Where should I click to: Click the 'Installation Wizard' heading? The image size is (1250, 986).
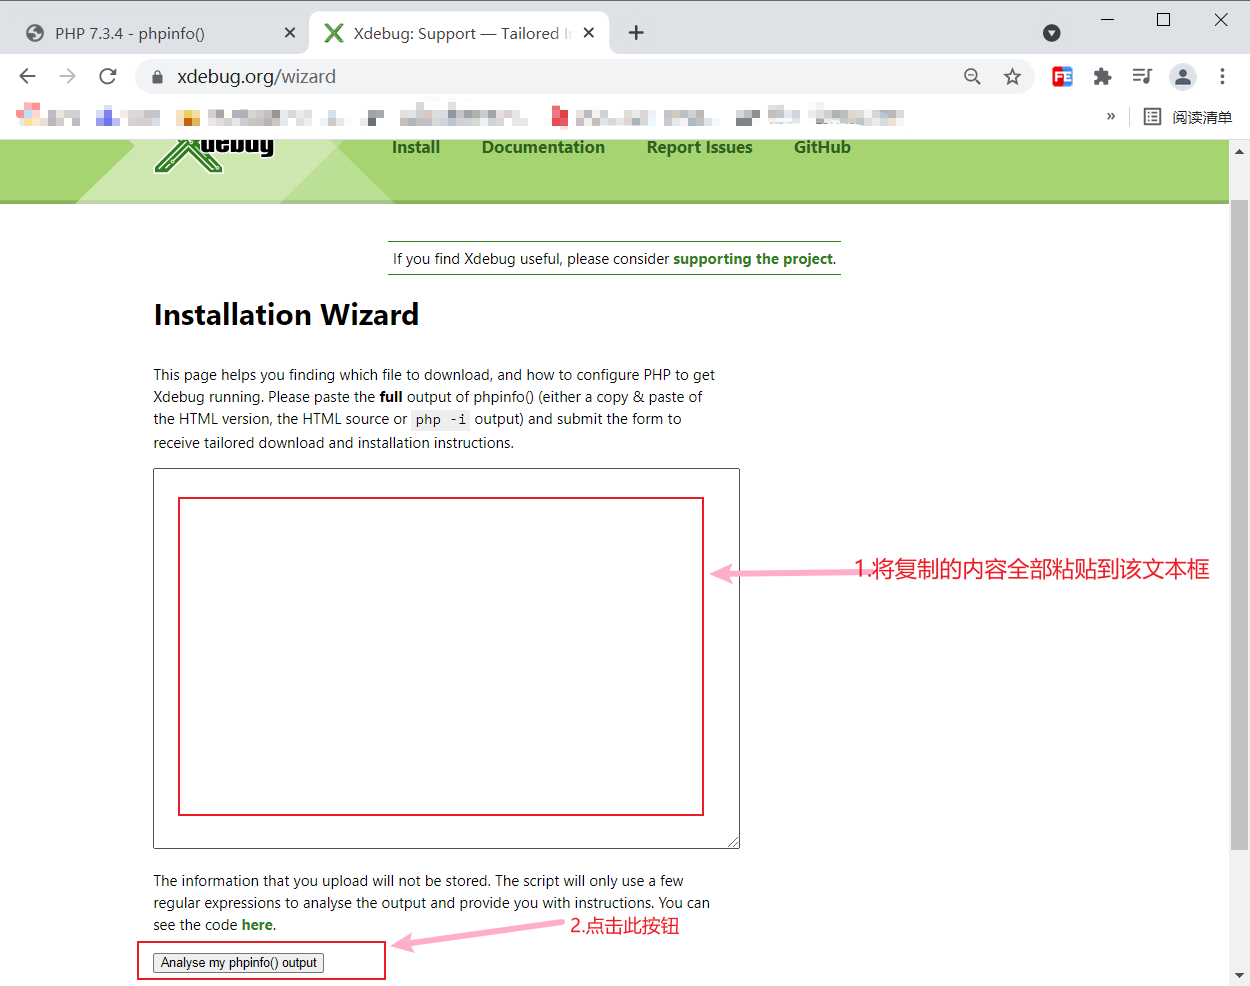click(286, 315)
